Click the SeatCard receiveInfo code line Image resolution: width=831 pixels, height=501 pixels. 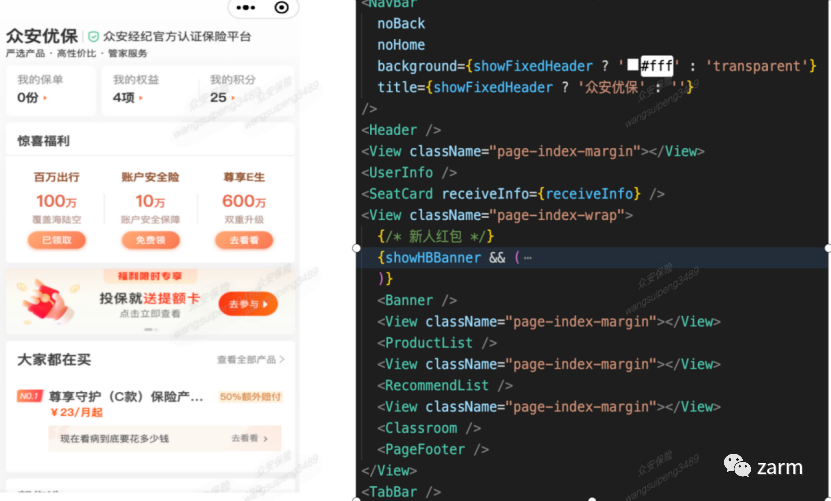point(513,194)
